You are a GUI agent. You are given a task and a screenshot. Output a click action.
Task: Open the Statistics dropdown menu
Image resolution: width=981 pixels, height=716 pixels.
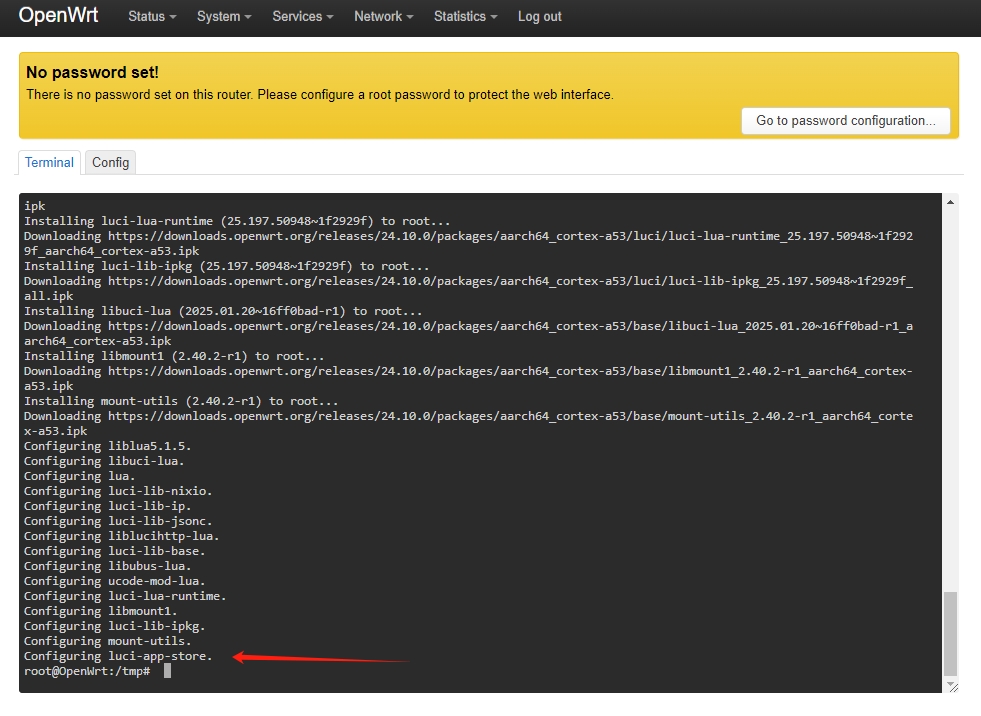tap(465, 17)
